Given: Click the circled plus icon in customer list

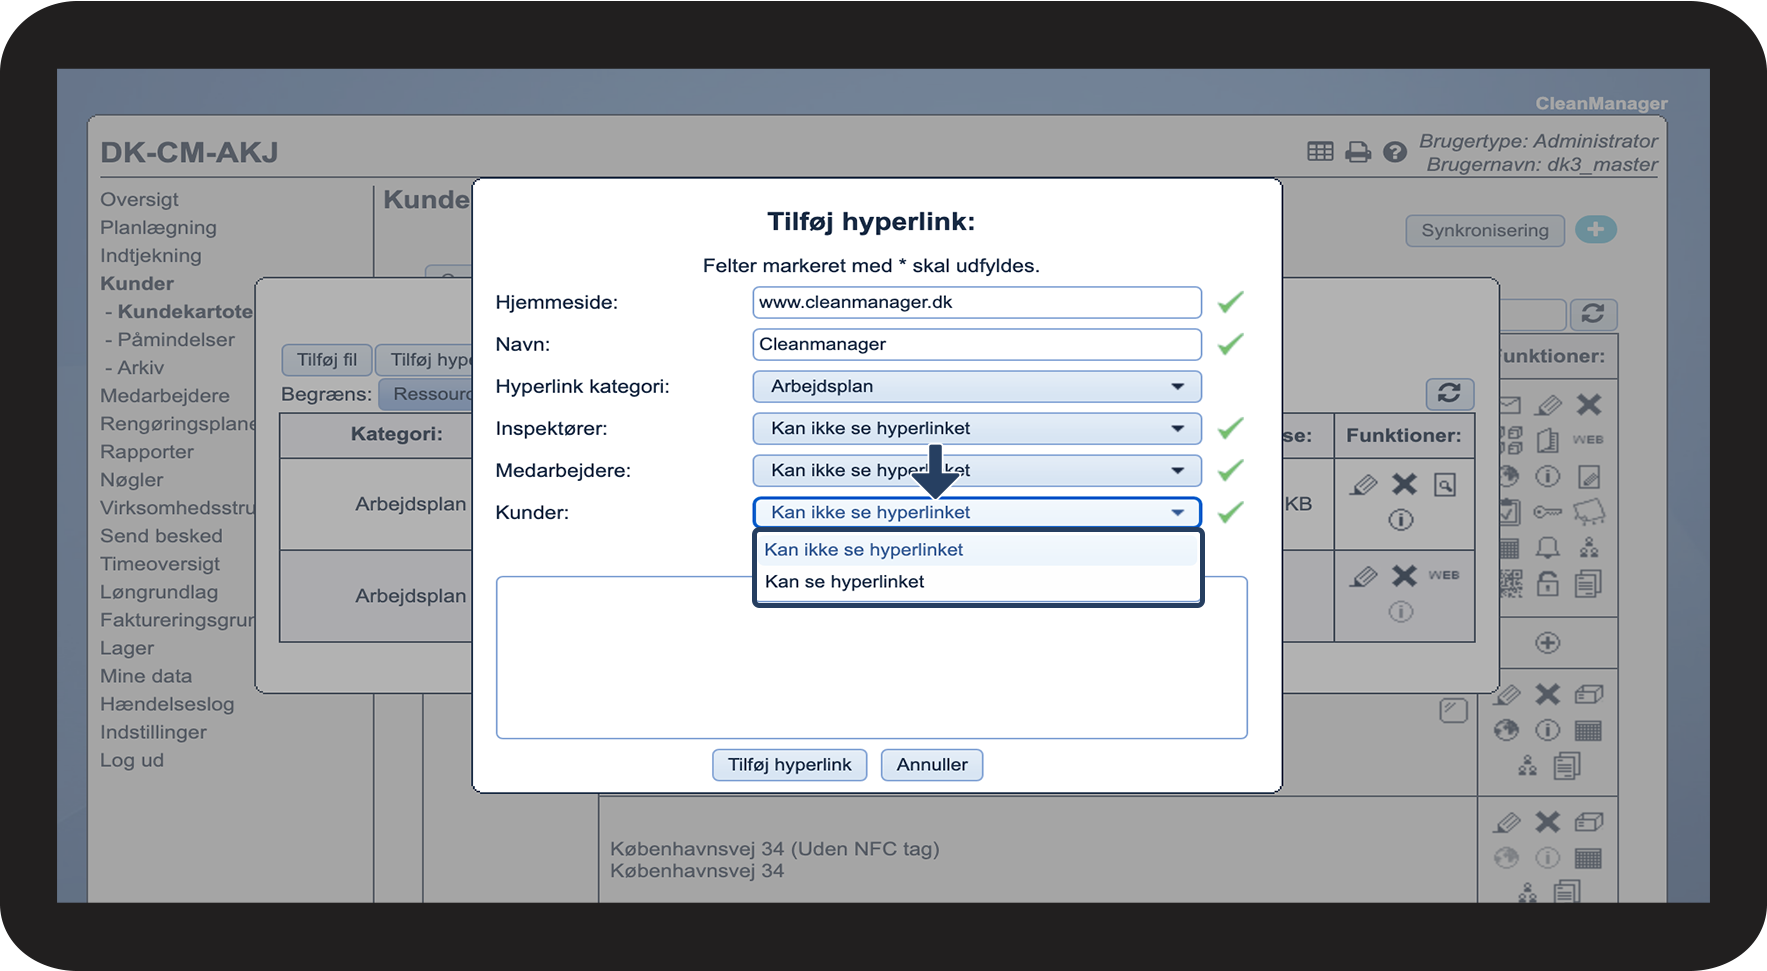Looking at the screenshot, I should (x=1547, y=643).
